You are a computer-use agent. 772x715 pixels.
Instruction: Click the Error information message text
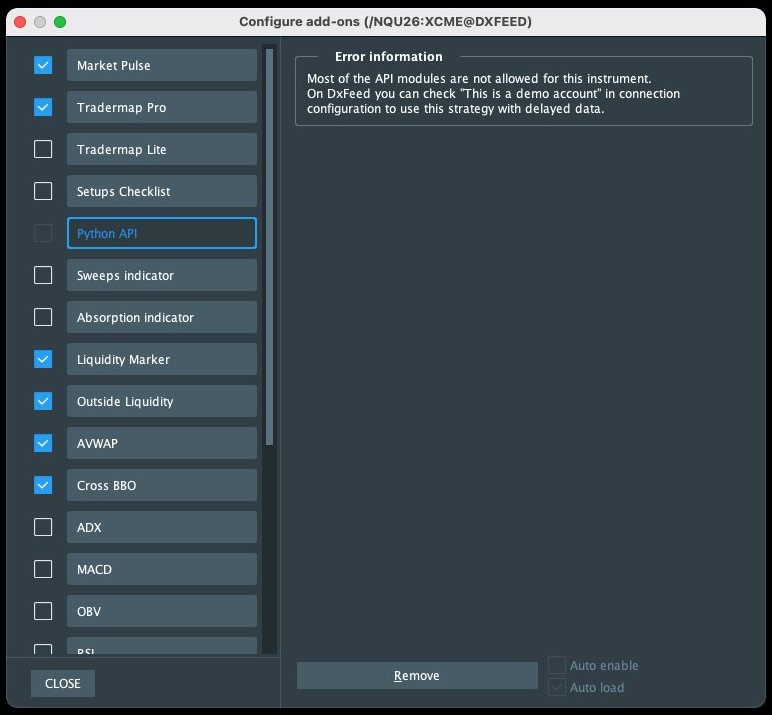(x=493, y=94)
